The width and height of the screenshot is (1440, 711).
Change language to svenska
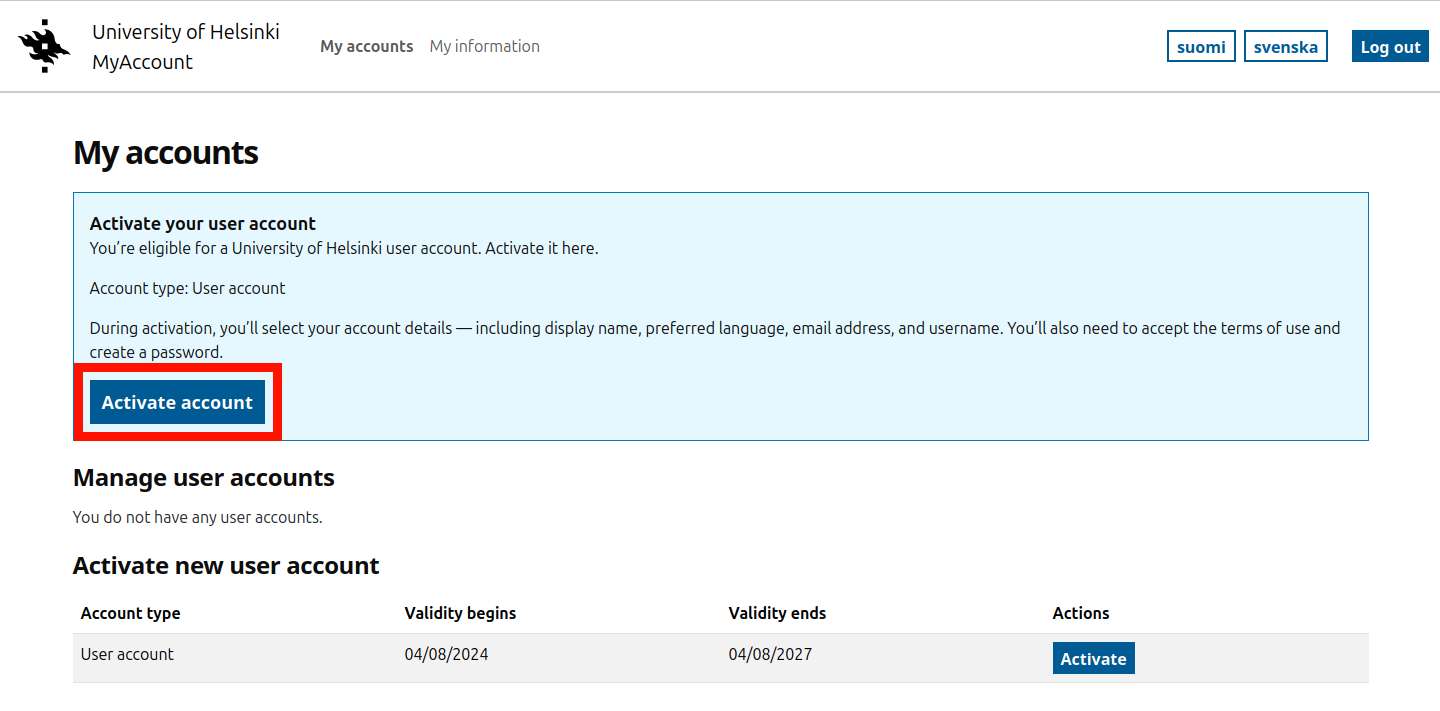click(x=1285, y=47)
